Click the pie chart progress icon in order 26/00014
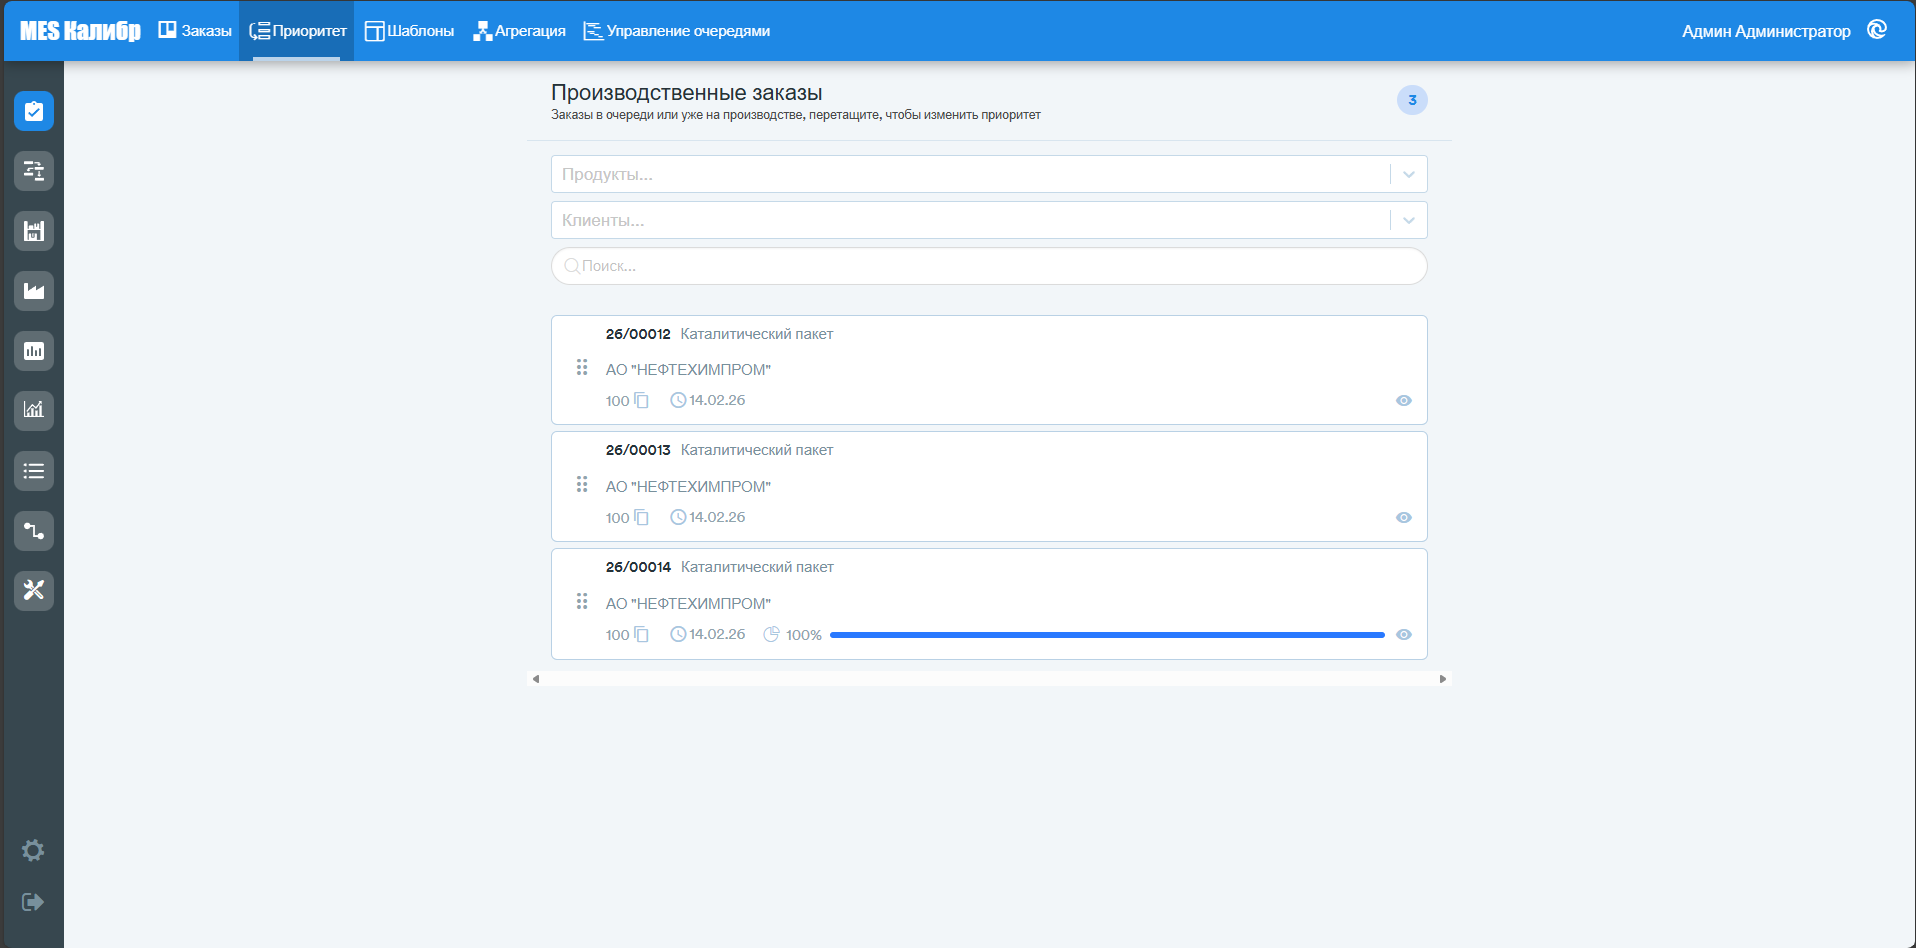Viewport: 1916px width, 948px height. pyautogui.click(x=771, y=634)
